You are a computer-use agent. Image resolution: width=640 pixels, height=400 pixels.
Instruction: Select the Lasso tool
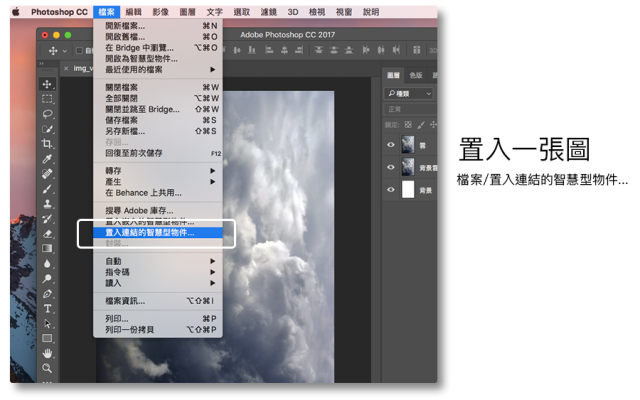pyautogui.click(x=47, y=114)
